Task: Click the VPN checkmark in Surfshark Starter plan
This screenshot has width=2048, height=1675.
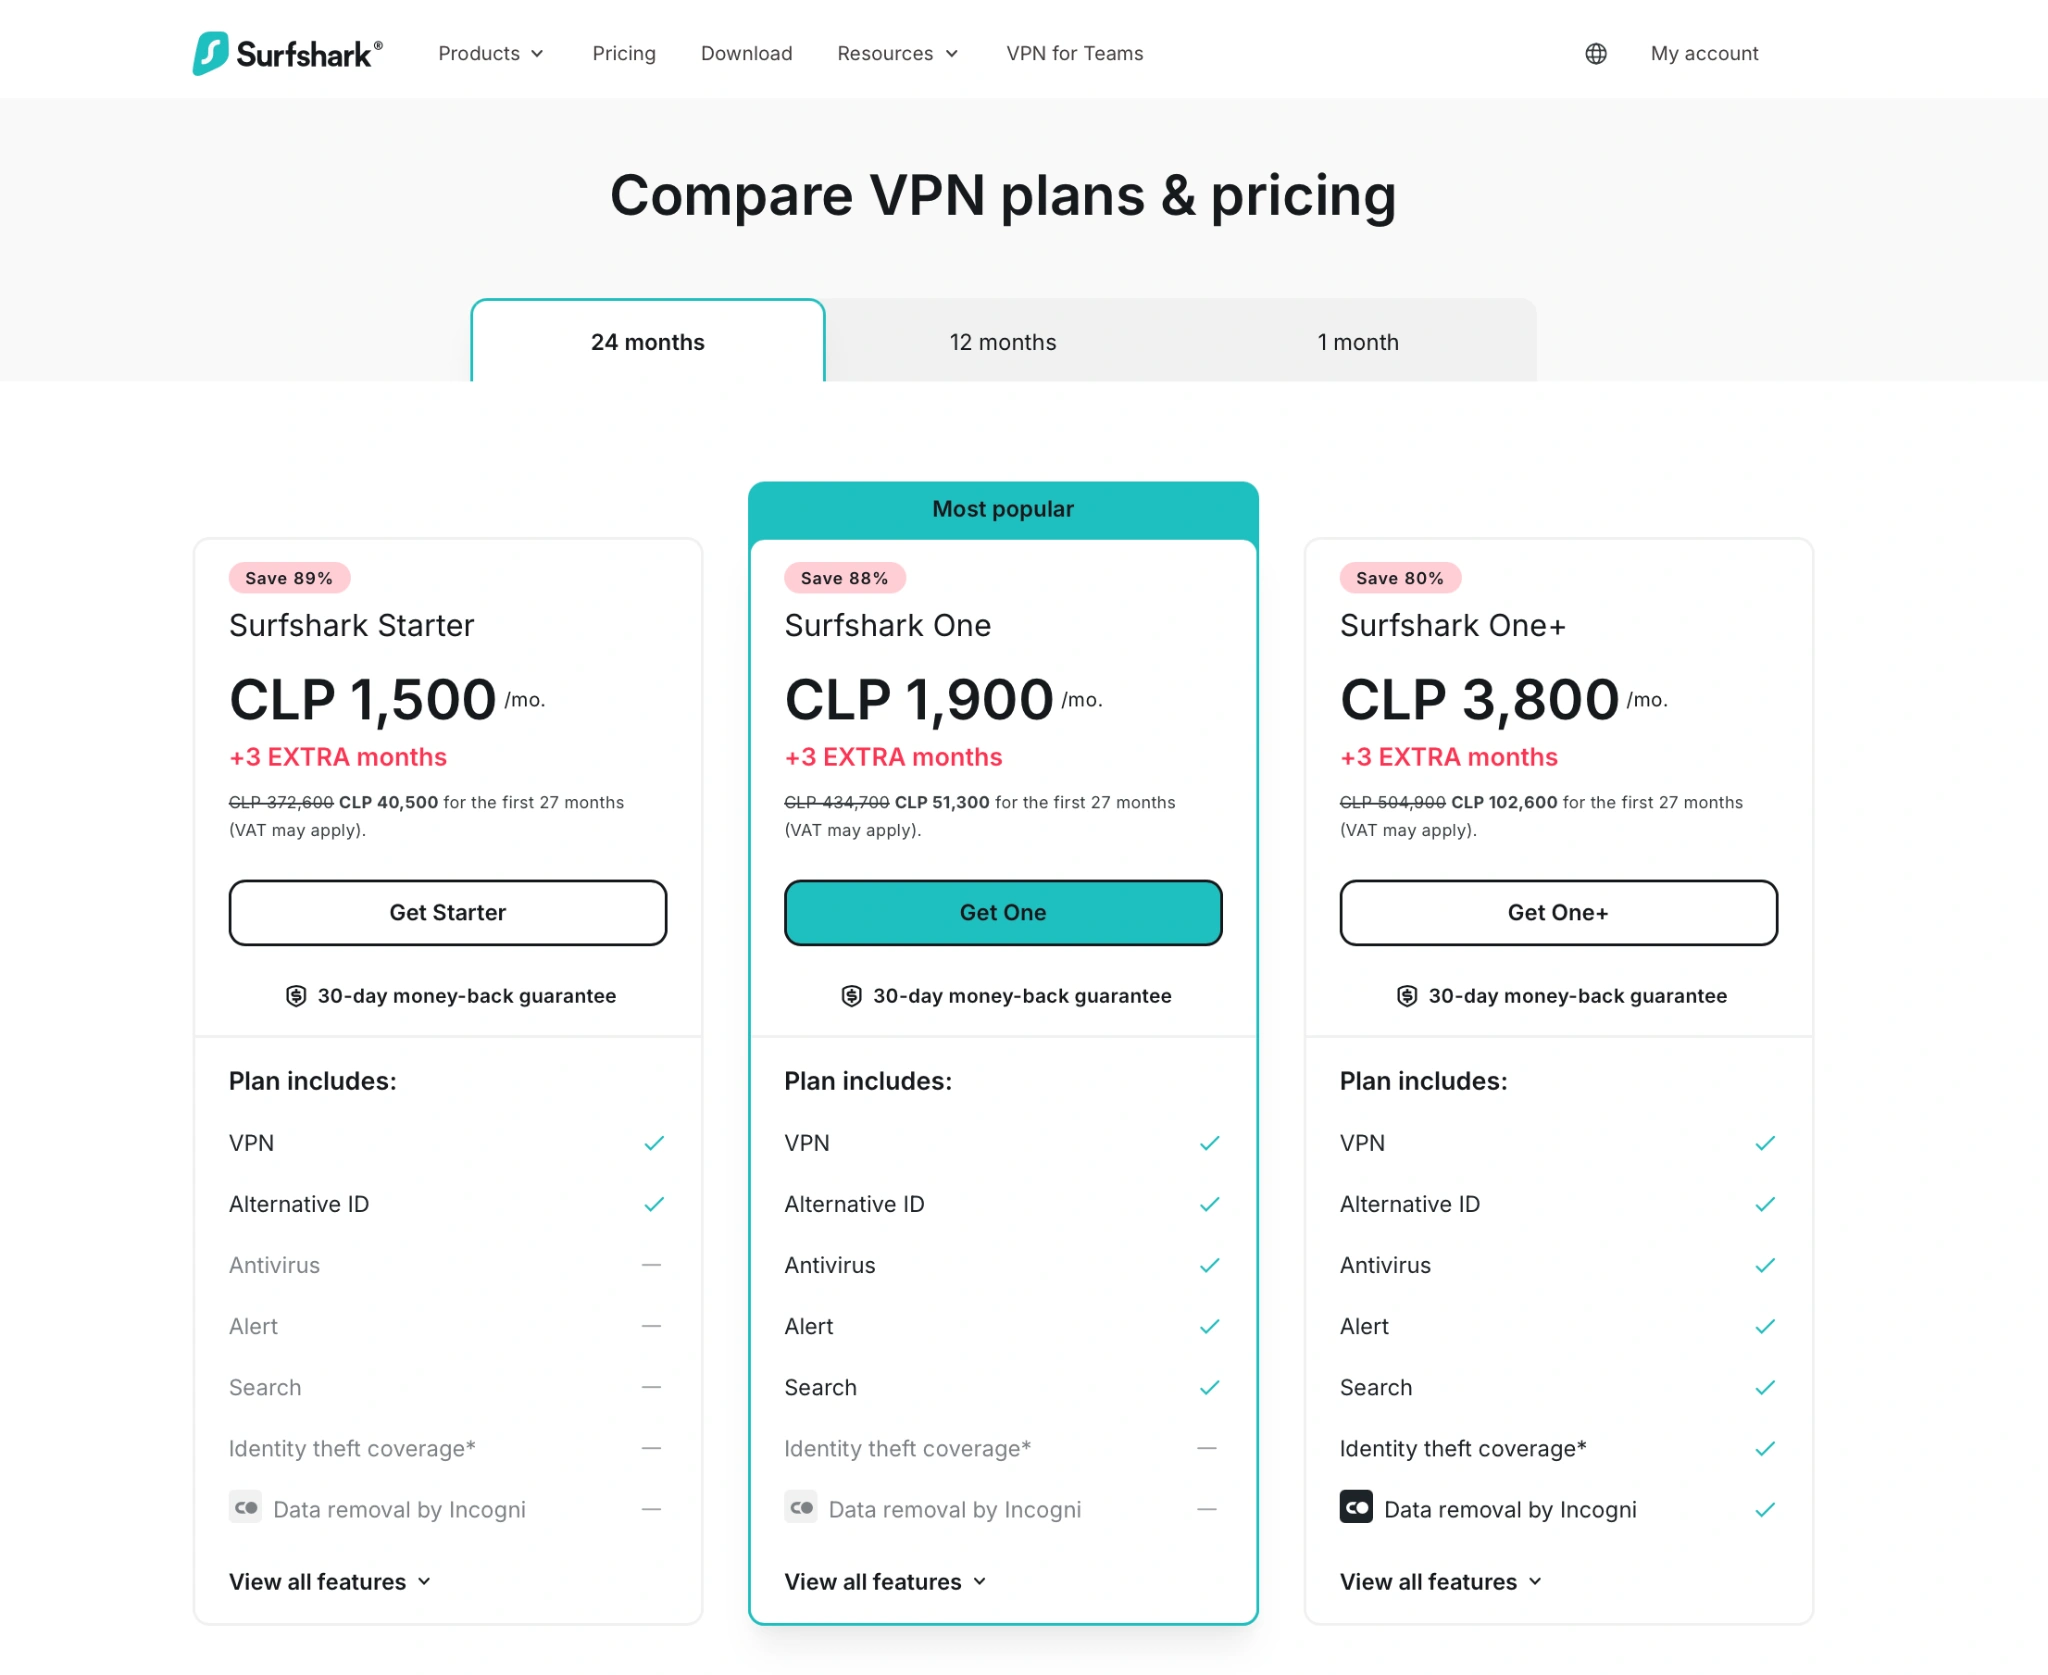Action: [x=655, y=1142]
